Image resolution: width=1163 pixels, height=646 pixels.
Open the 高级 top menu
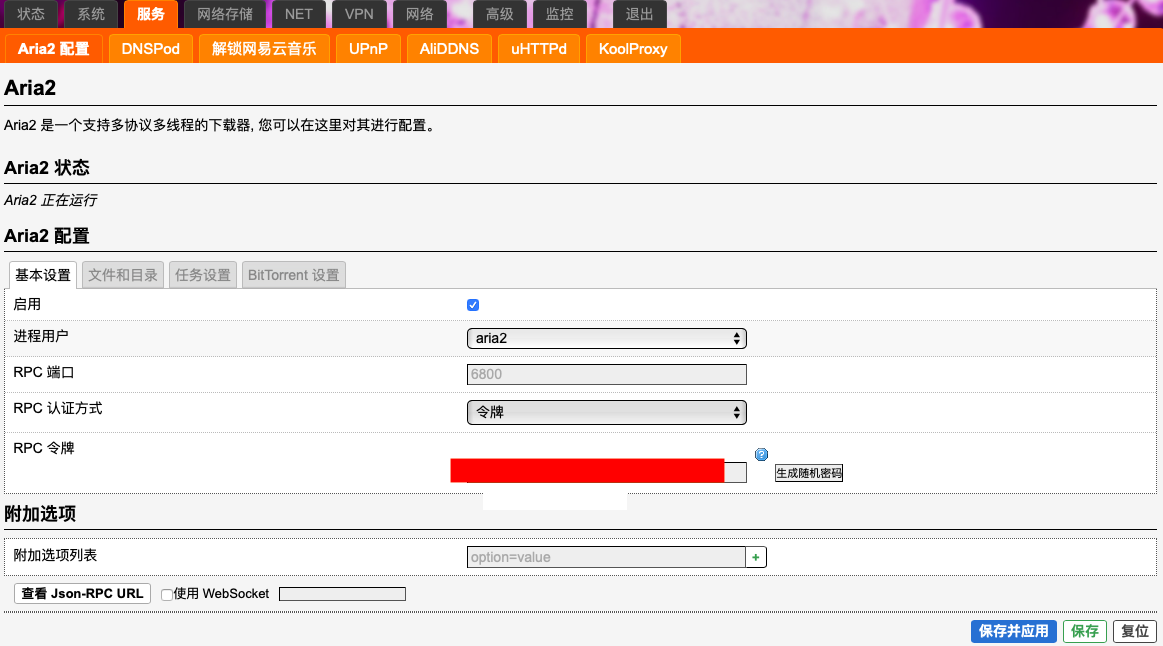[499, 14]
